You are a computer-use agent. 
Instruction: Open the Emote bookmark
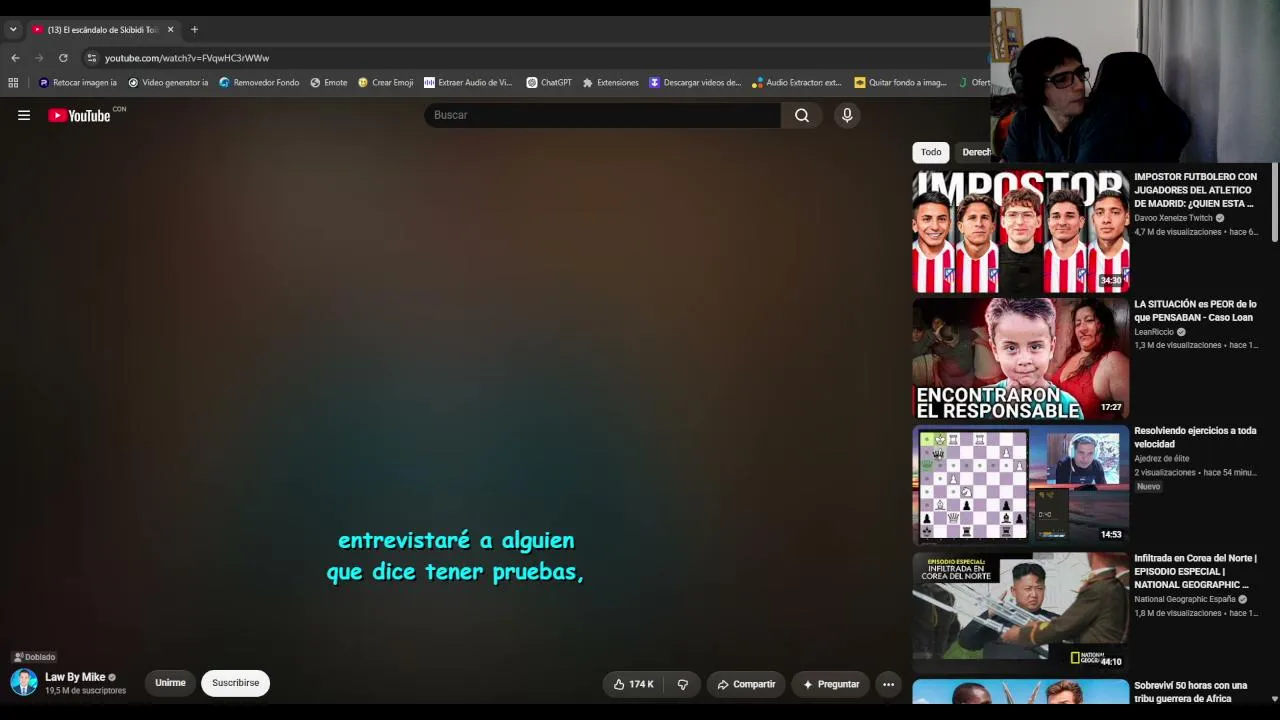(x=329, y=83)
